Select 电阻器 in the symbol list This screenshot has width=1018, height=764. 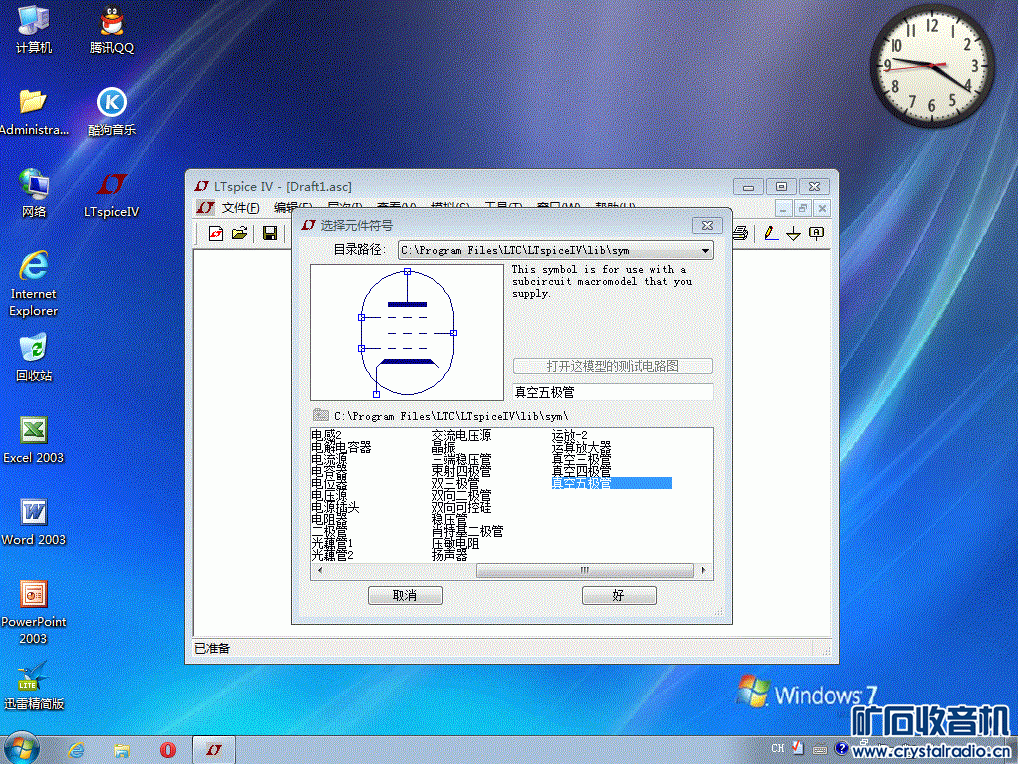click(x=329, y=519)
